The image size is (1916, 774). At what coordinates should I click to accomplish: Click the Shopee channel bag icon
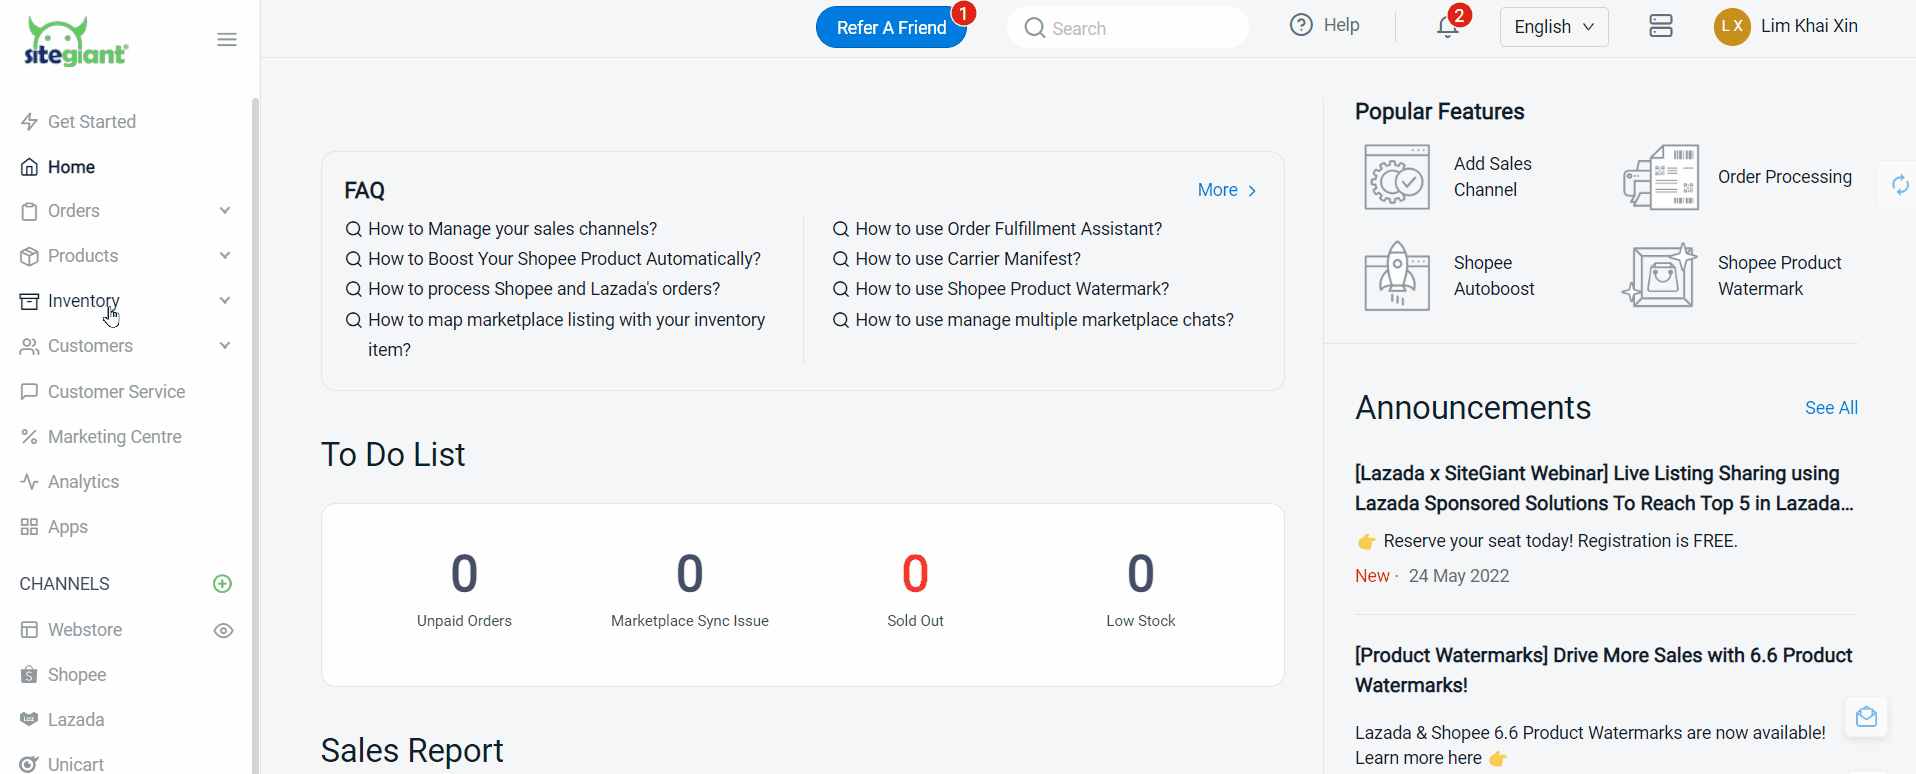[29, 675]
